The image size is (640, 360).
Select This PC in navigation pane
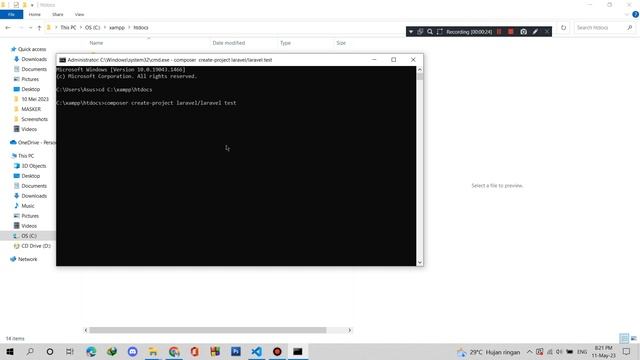(26, 156)
